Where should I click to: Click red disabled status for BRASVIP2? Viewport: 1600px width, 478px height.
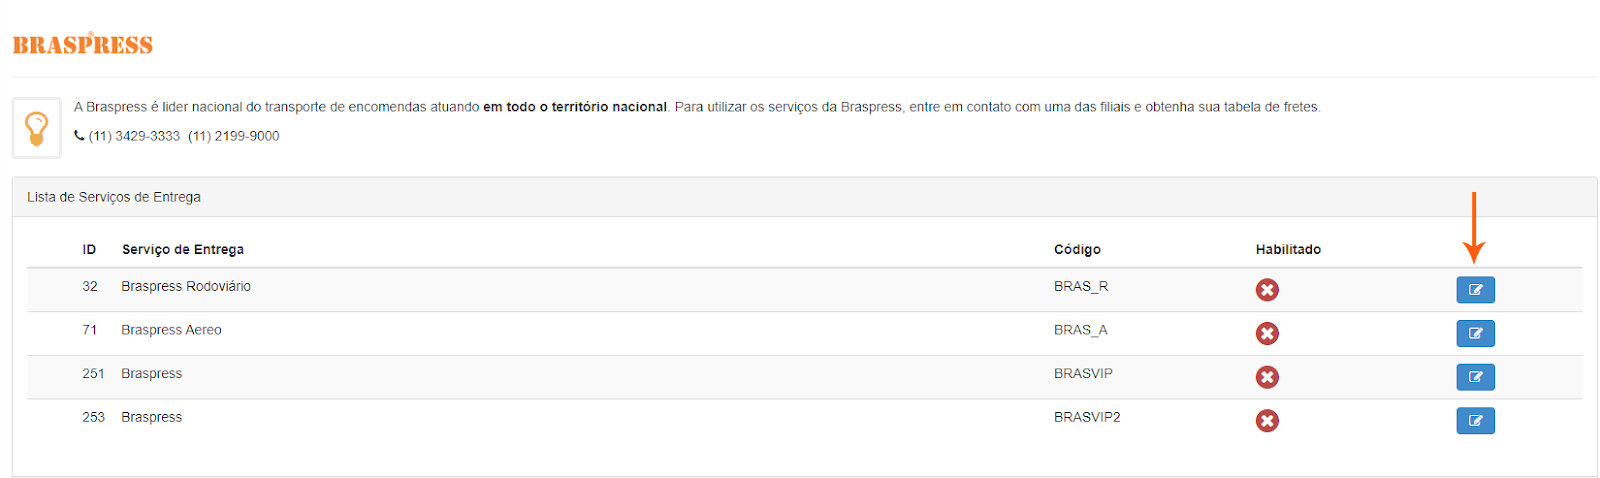tap(1267, 421)
